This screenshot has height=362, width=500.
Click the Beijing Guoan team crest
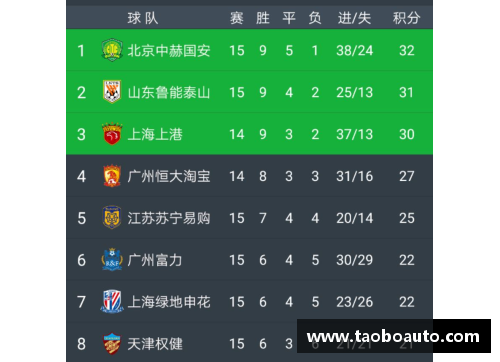click(112, 50)
